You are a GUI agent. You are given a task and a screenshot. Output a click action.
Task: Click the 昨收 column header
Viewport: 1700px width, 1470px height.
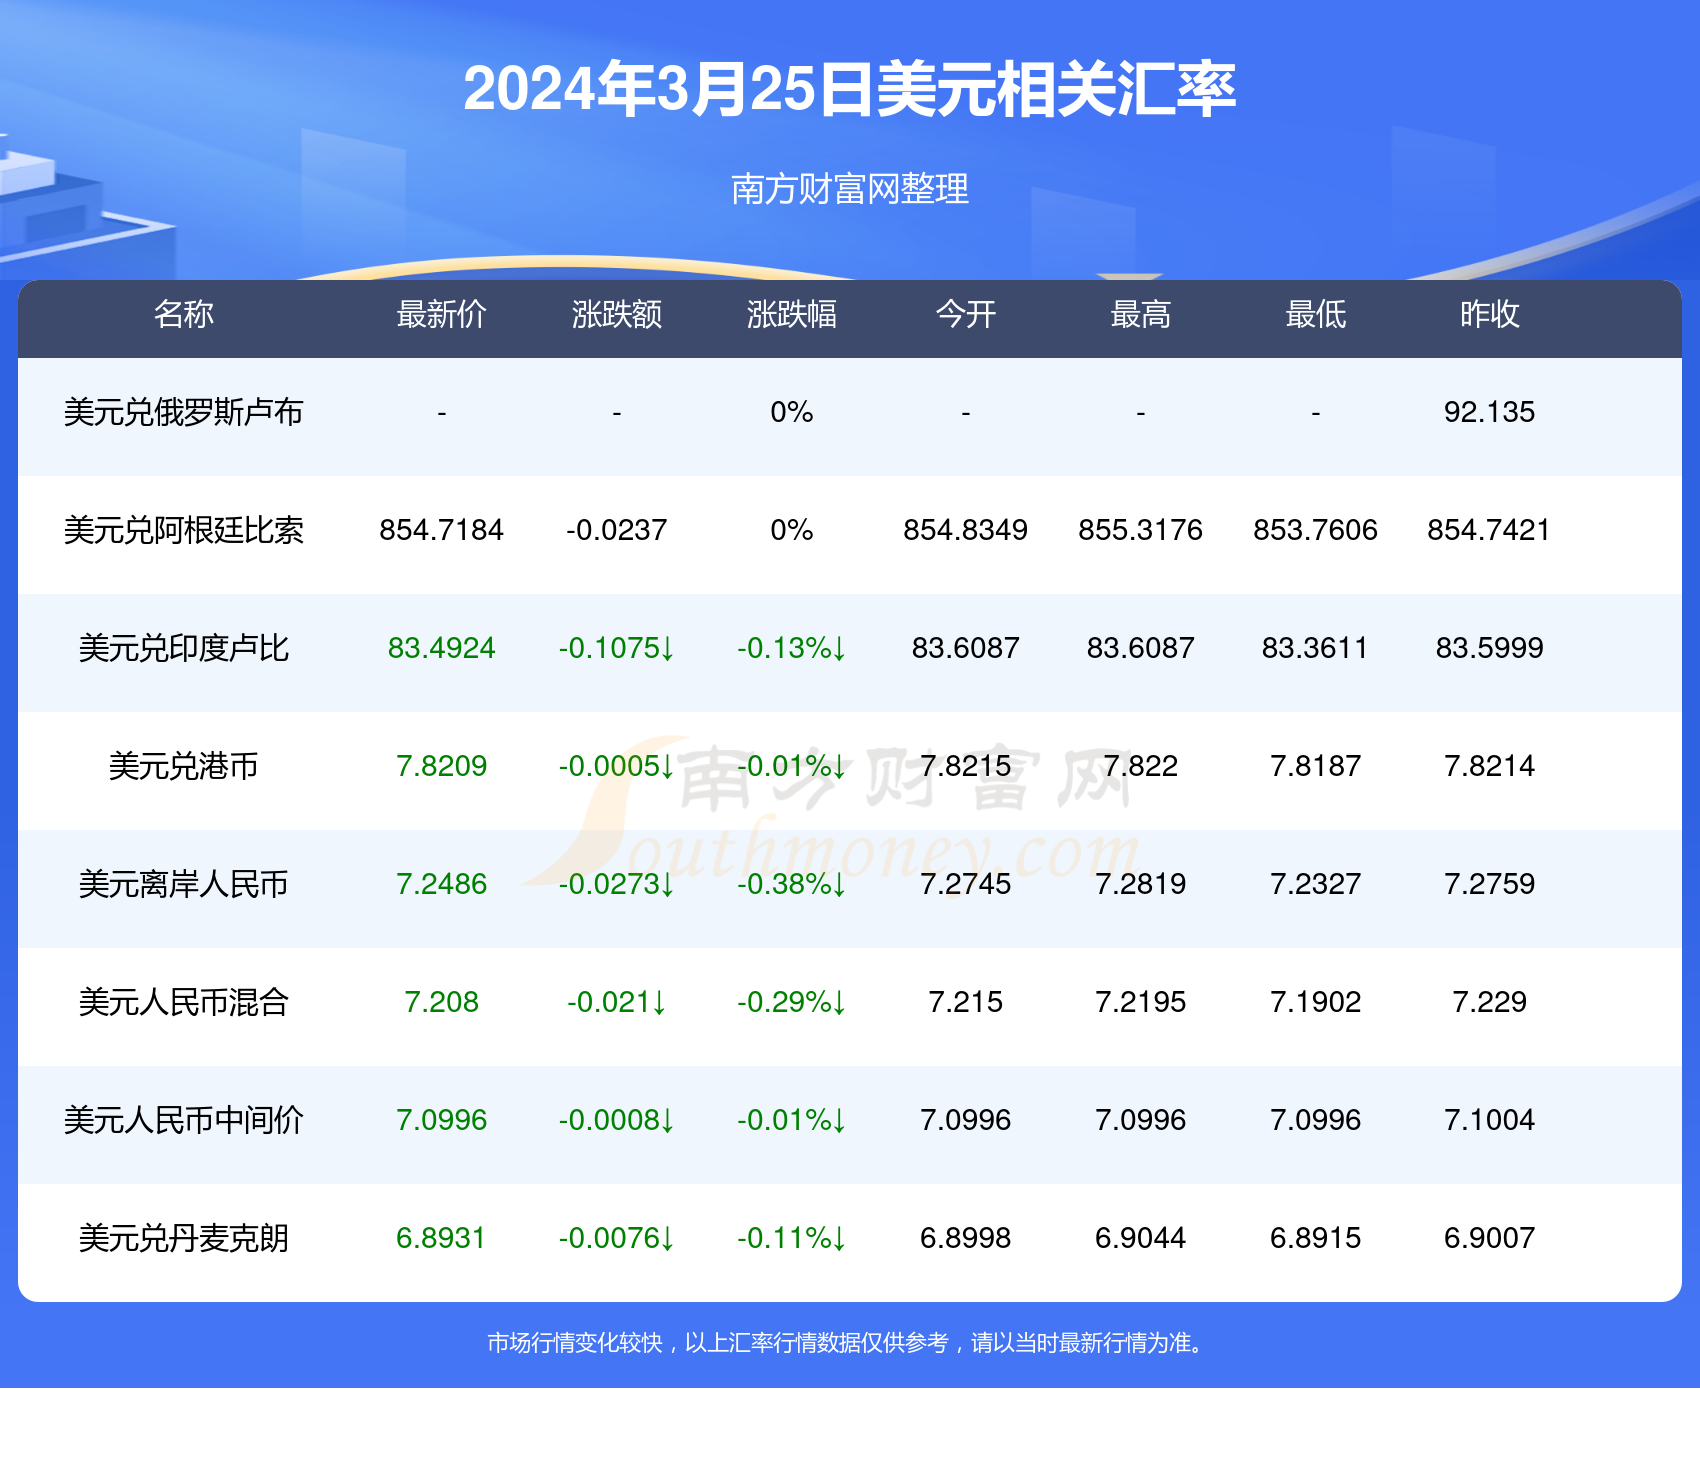click(x=1490, y=315)
